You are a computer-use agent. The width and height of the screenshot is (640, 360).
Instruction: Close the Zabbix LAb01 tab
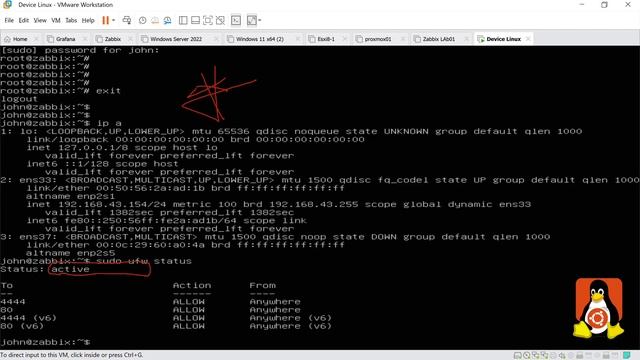click(467, 39)
